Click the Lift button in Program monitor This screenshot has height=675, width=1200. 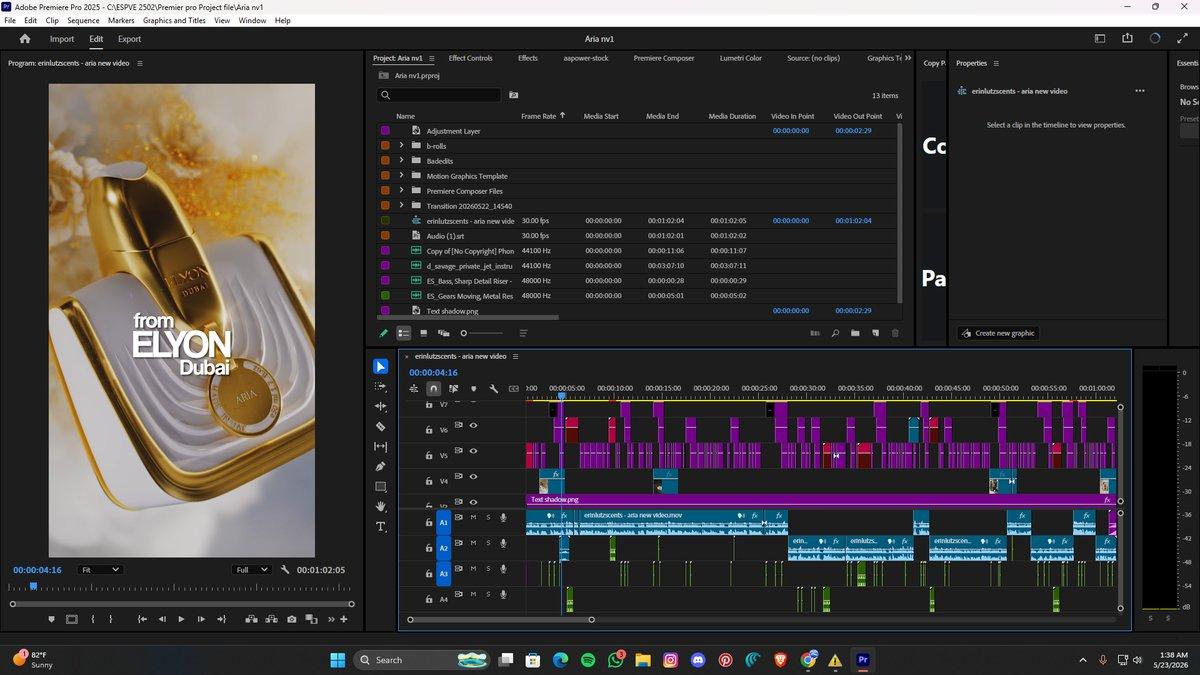coord(250,619)
